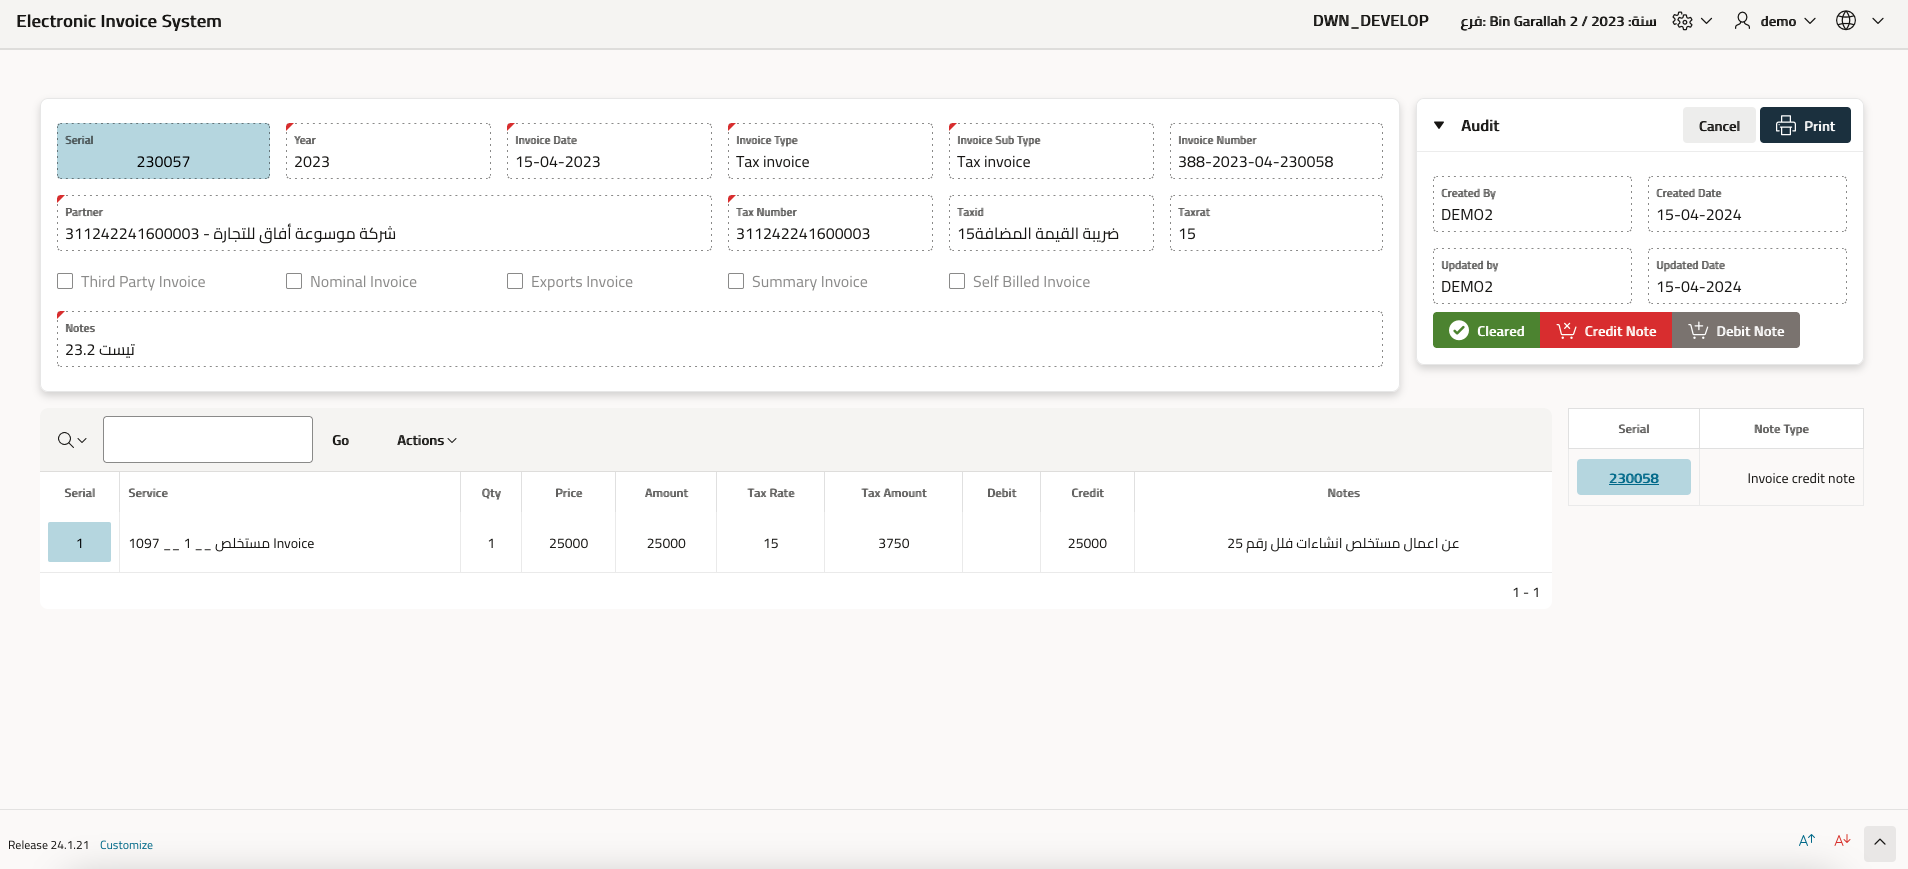Click the Electronic Invoice System title

pos(119,21)
